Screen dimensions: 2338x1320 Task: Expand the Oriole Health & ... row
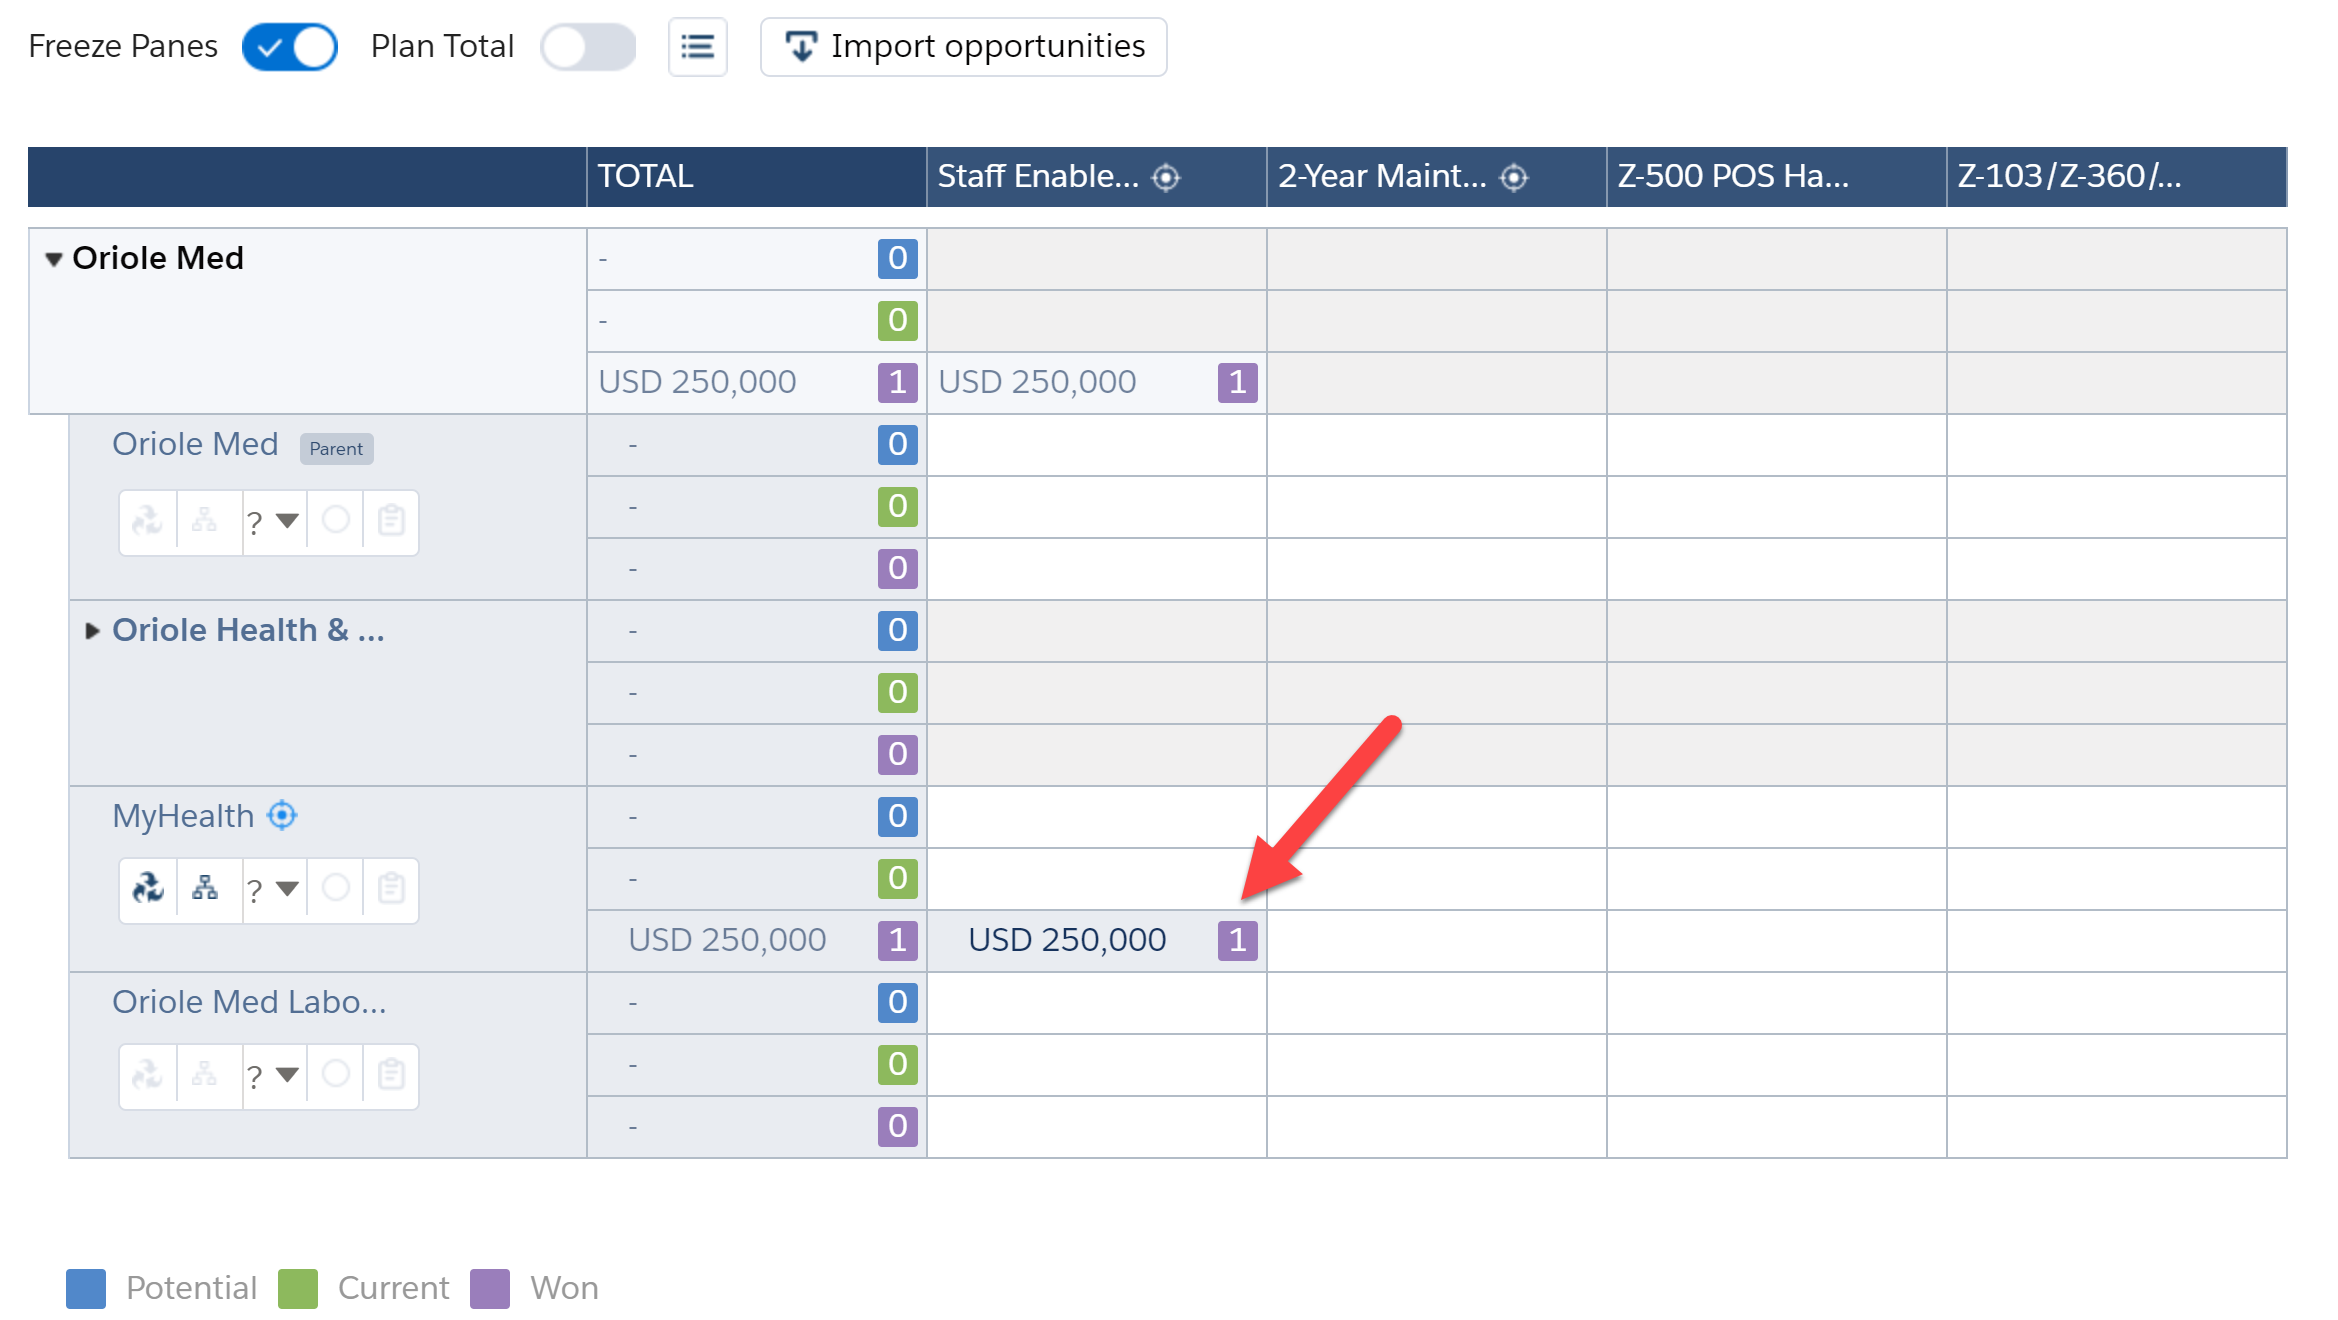(x=92, y=631)
